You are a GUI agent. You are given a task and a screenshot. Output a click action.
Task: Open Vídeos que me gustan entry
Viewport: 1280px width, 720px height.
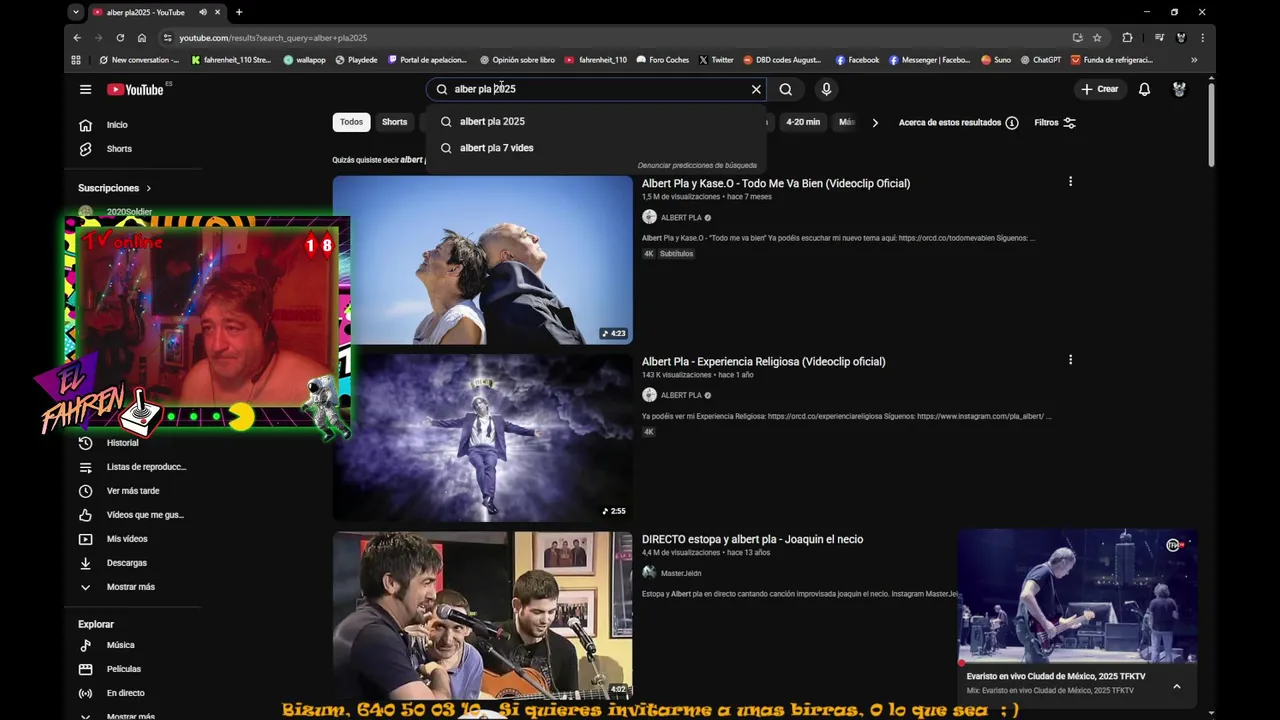tap(145, 515)
